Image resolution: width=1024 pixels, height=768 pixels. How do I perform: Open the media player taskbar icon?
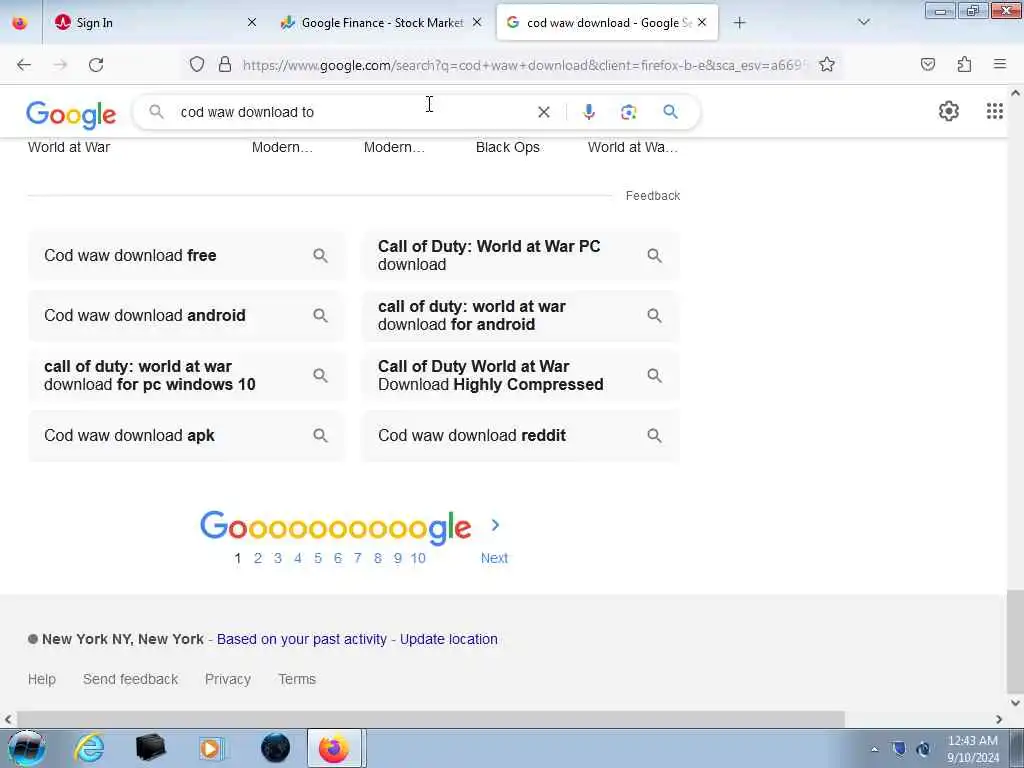(211, 748)
